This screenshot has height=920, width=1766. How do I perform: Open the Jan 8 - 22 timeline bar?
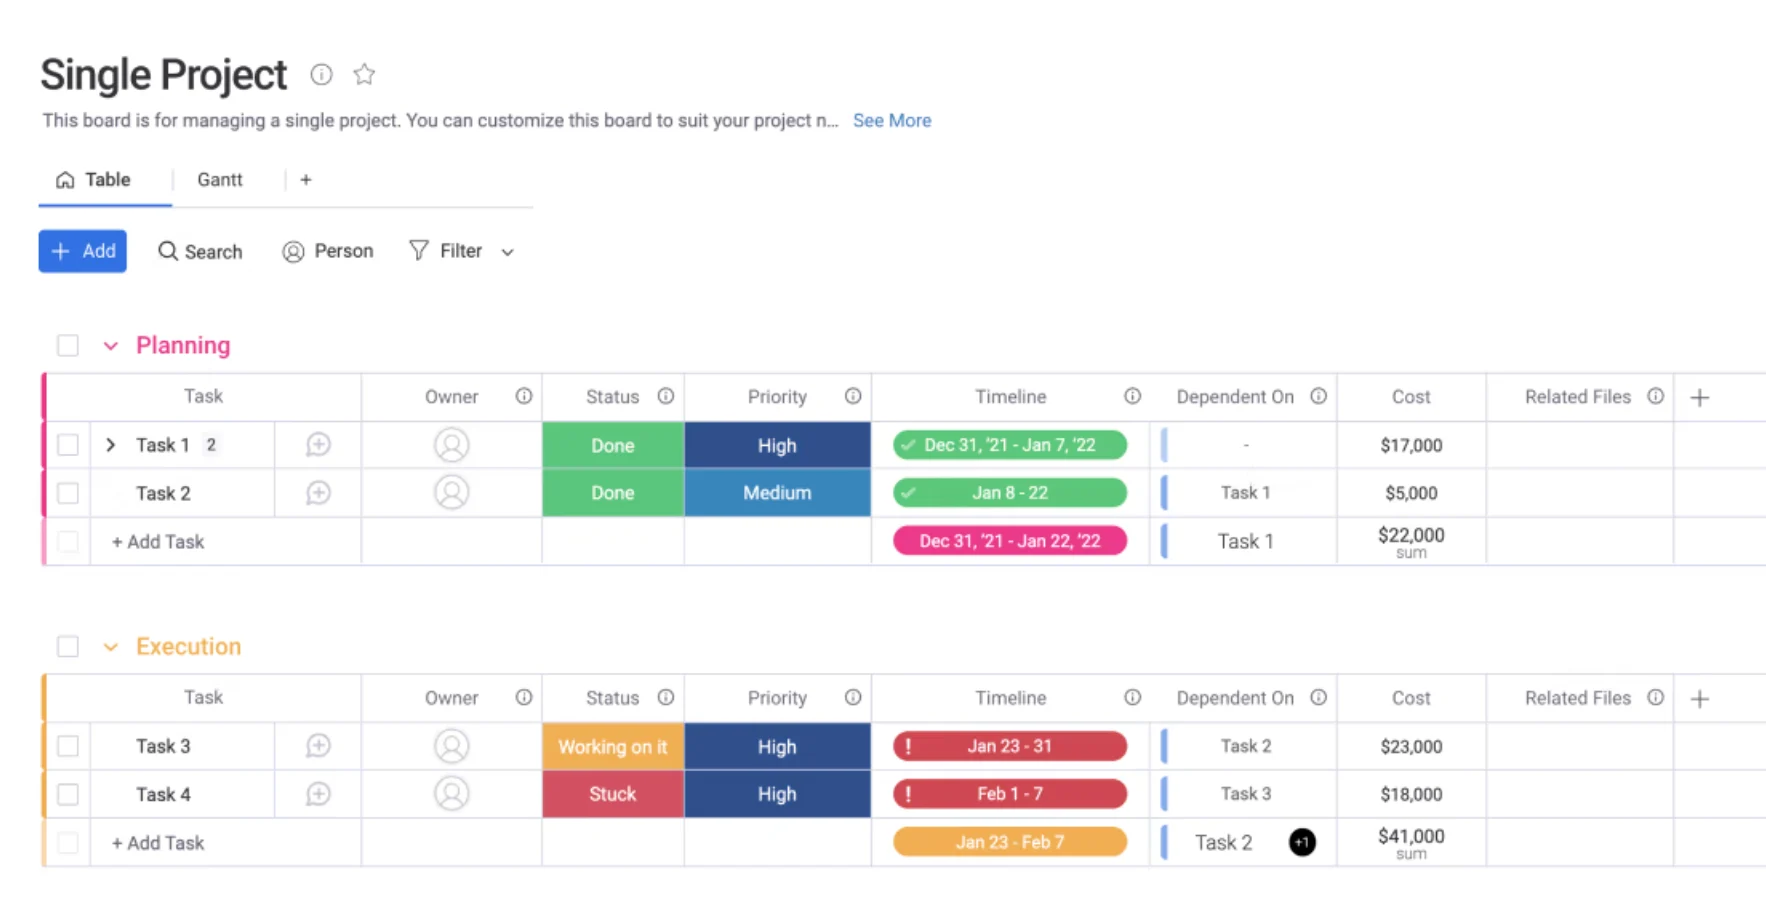1010,493
